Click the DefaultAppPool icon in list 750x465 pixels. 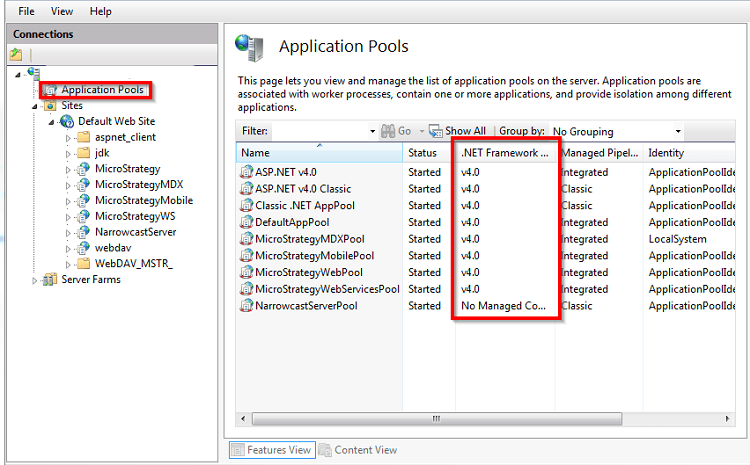coord(247,222)
